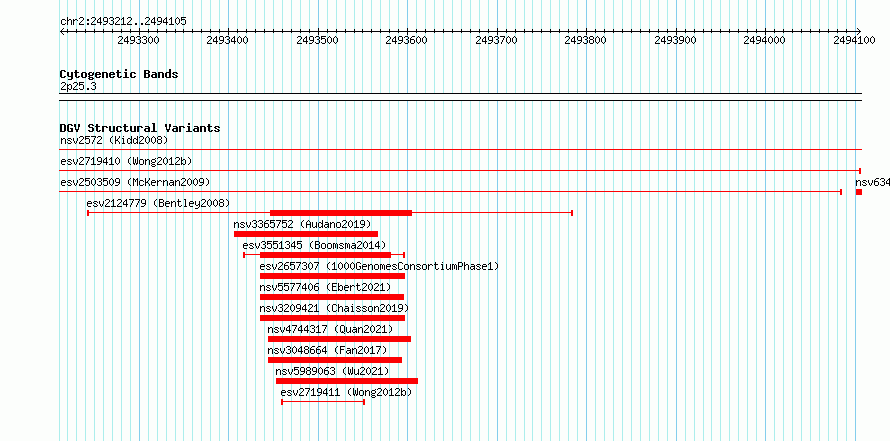Click esv2719411 (Wong2012b) variant label
Viewport: 890px width, 441px height.
(x=346, y=392)
